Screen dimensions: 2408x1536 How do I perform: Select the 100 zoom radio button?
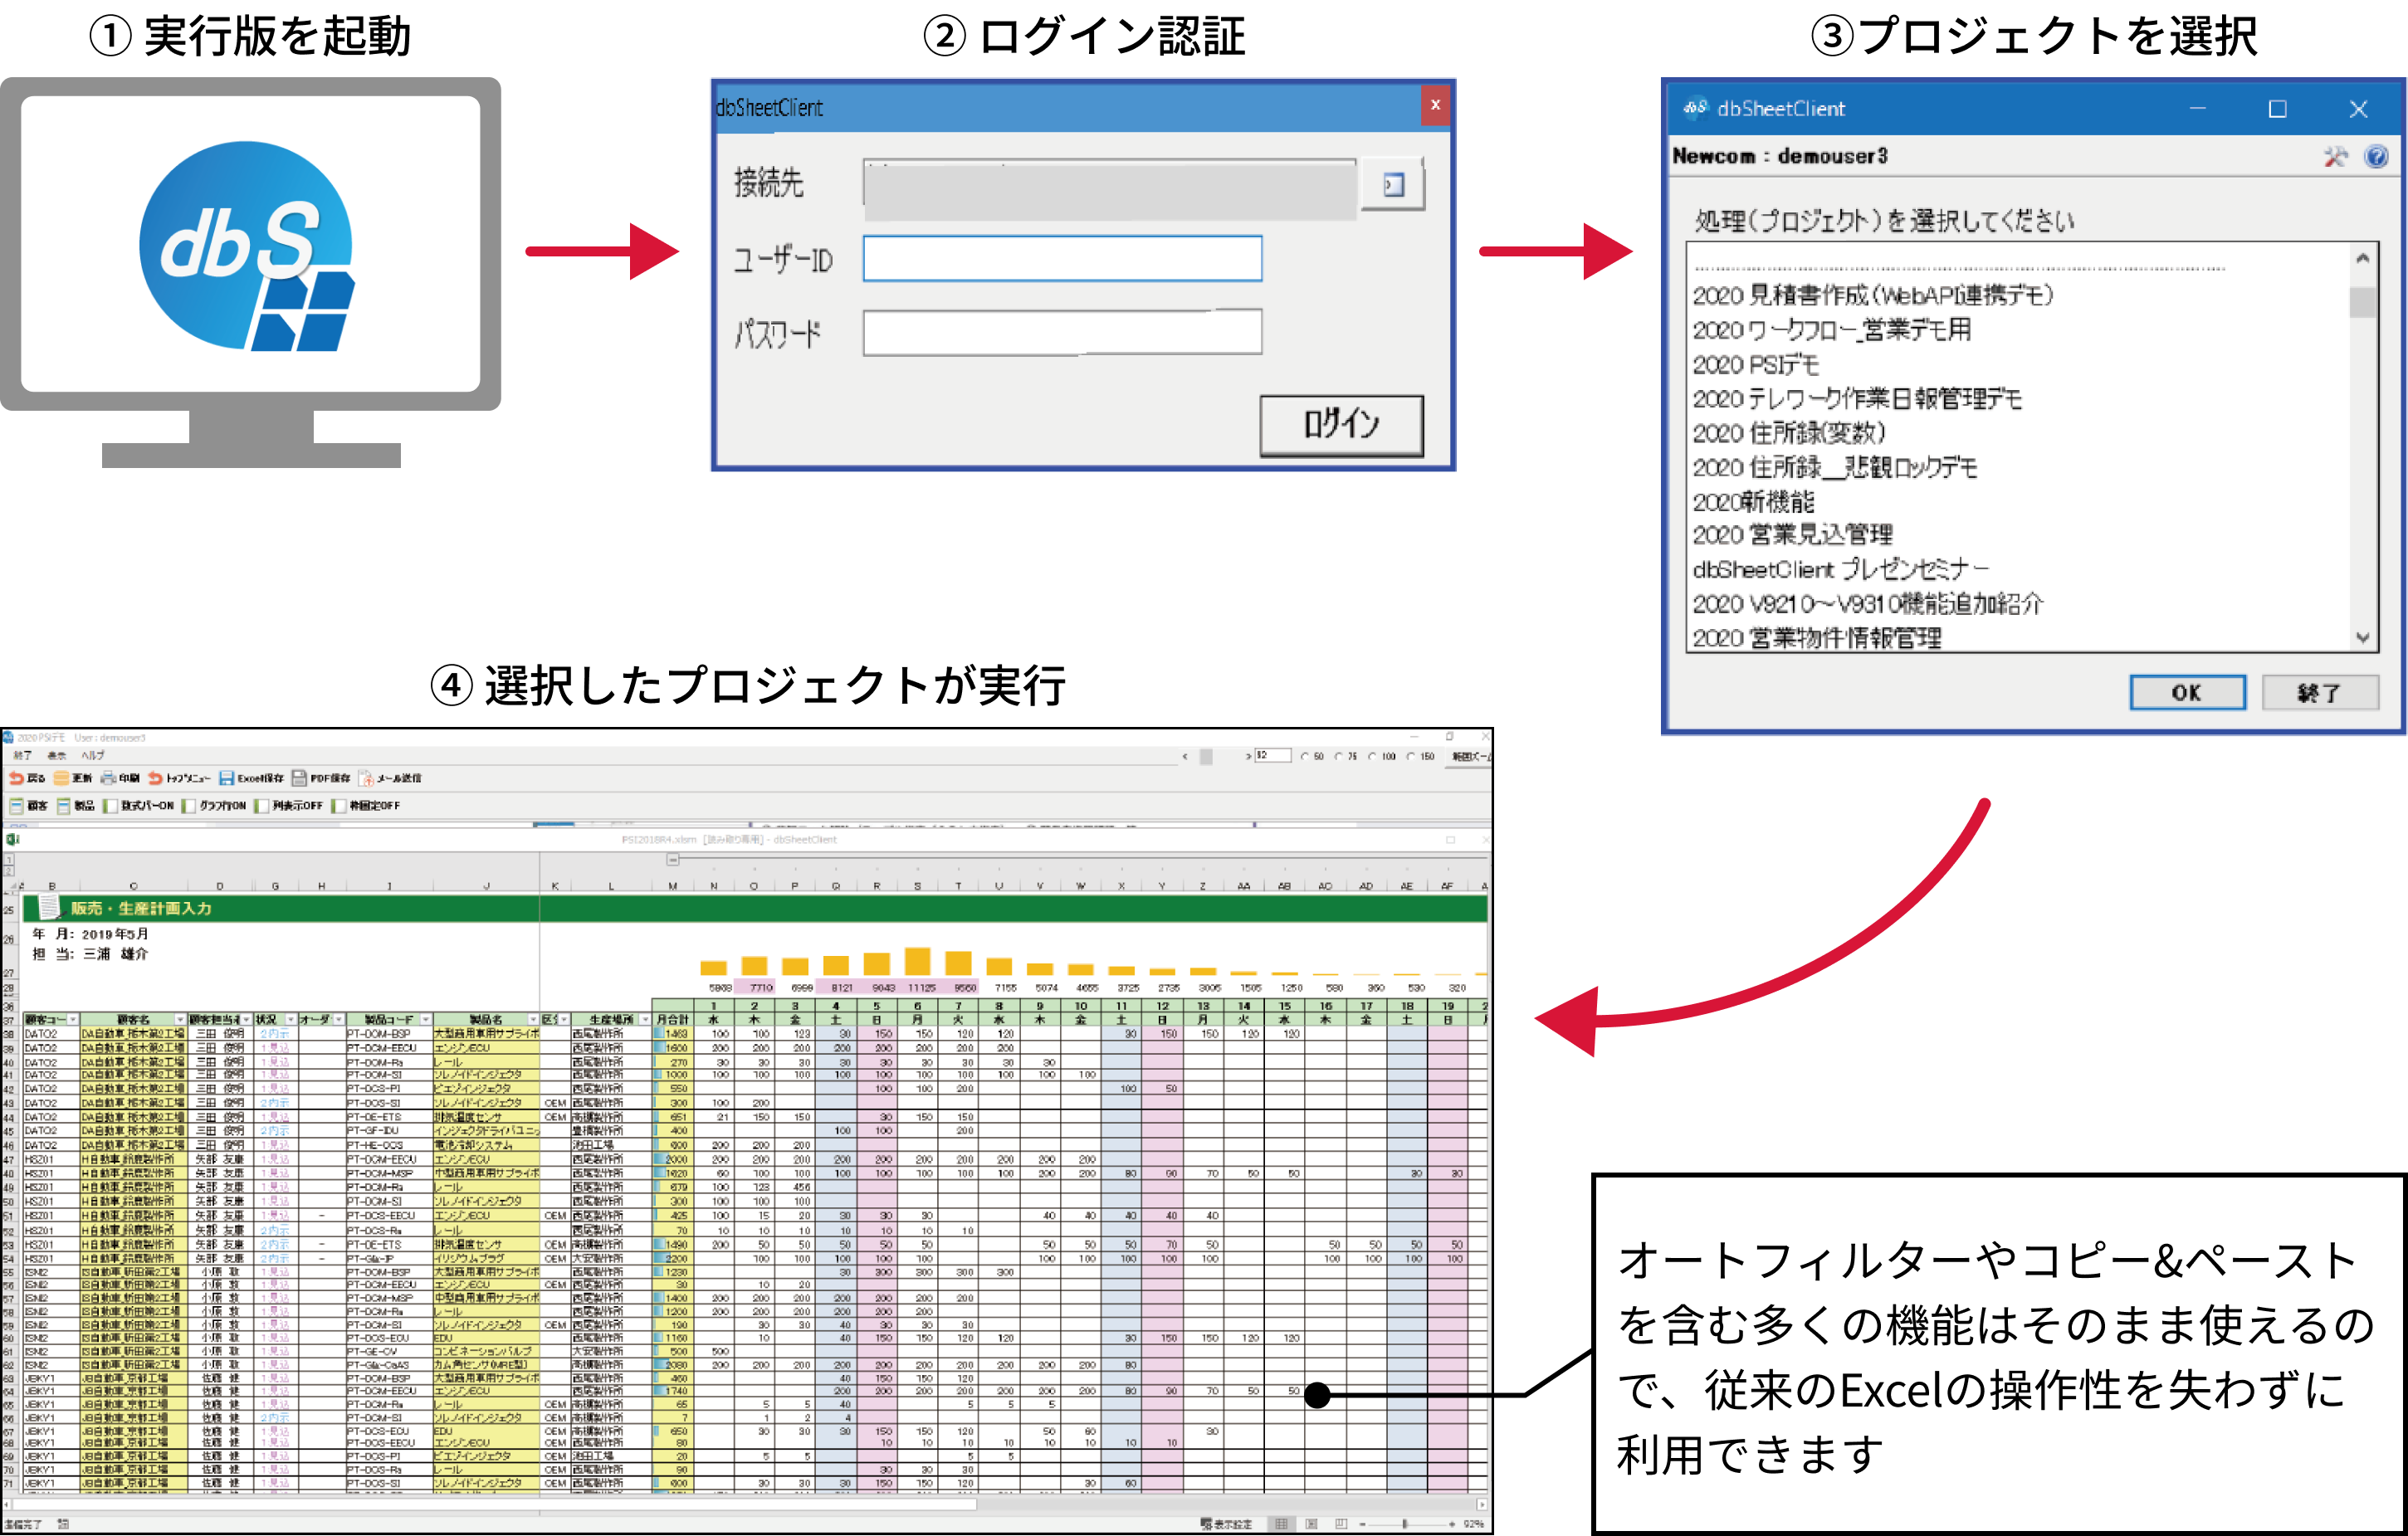(1373, 757)
